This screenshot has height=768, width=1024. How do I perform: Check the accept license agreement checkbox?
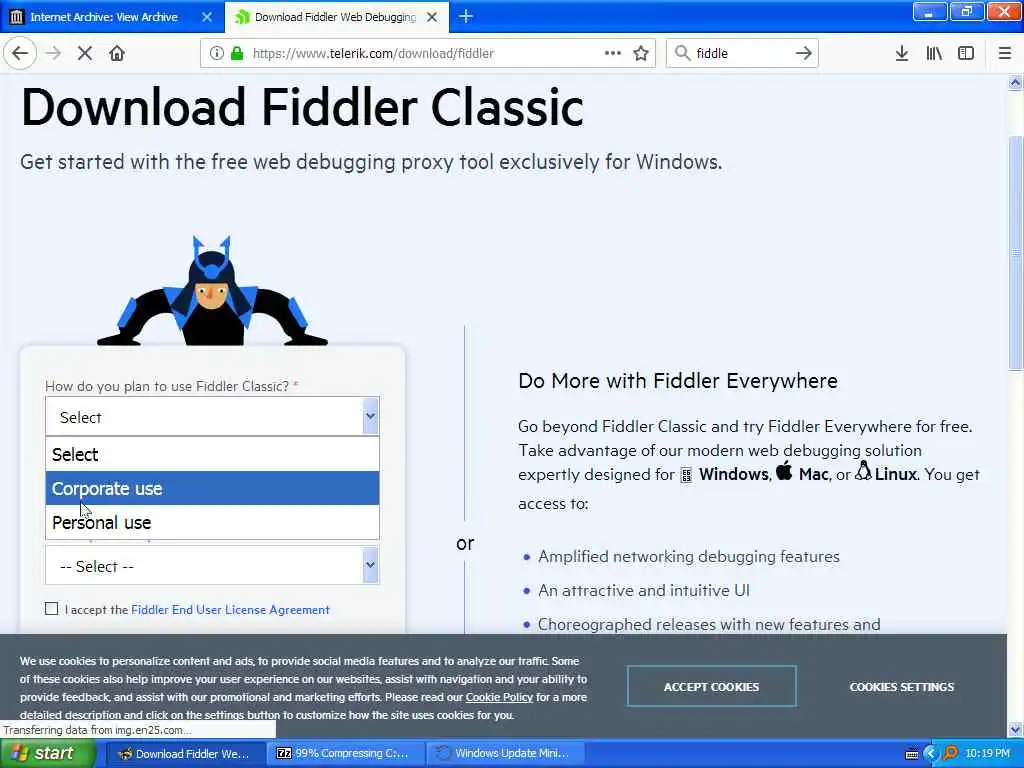52,609
